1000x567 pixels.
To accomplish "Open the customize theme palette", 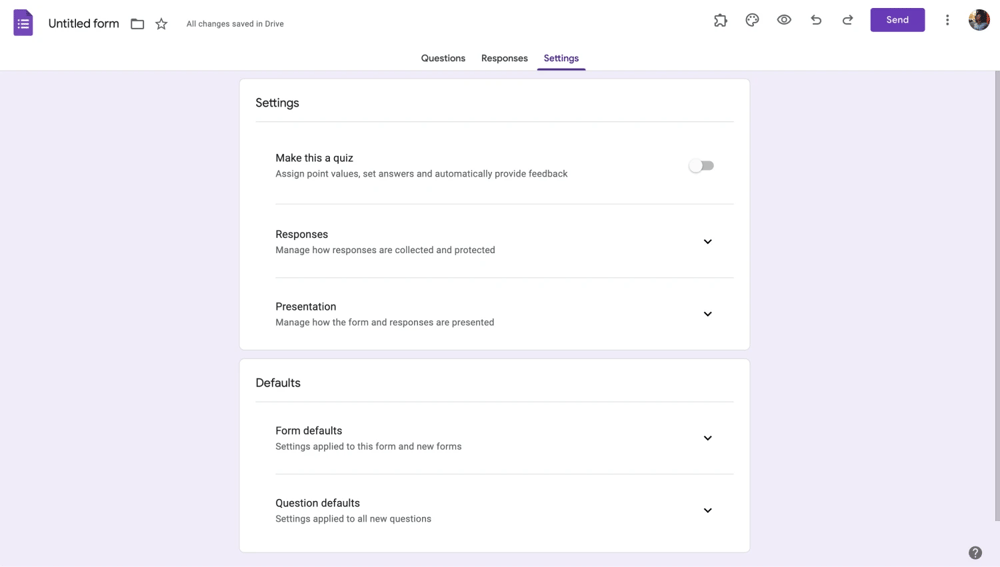I will click(752, 20).
